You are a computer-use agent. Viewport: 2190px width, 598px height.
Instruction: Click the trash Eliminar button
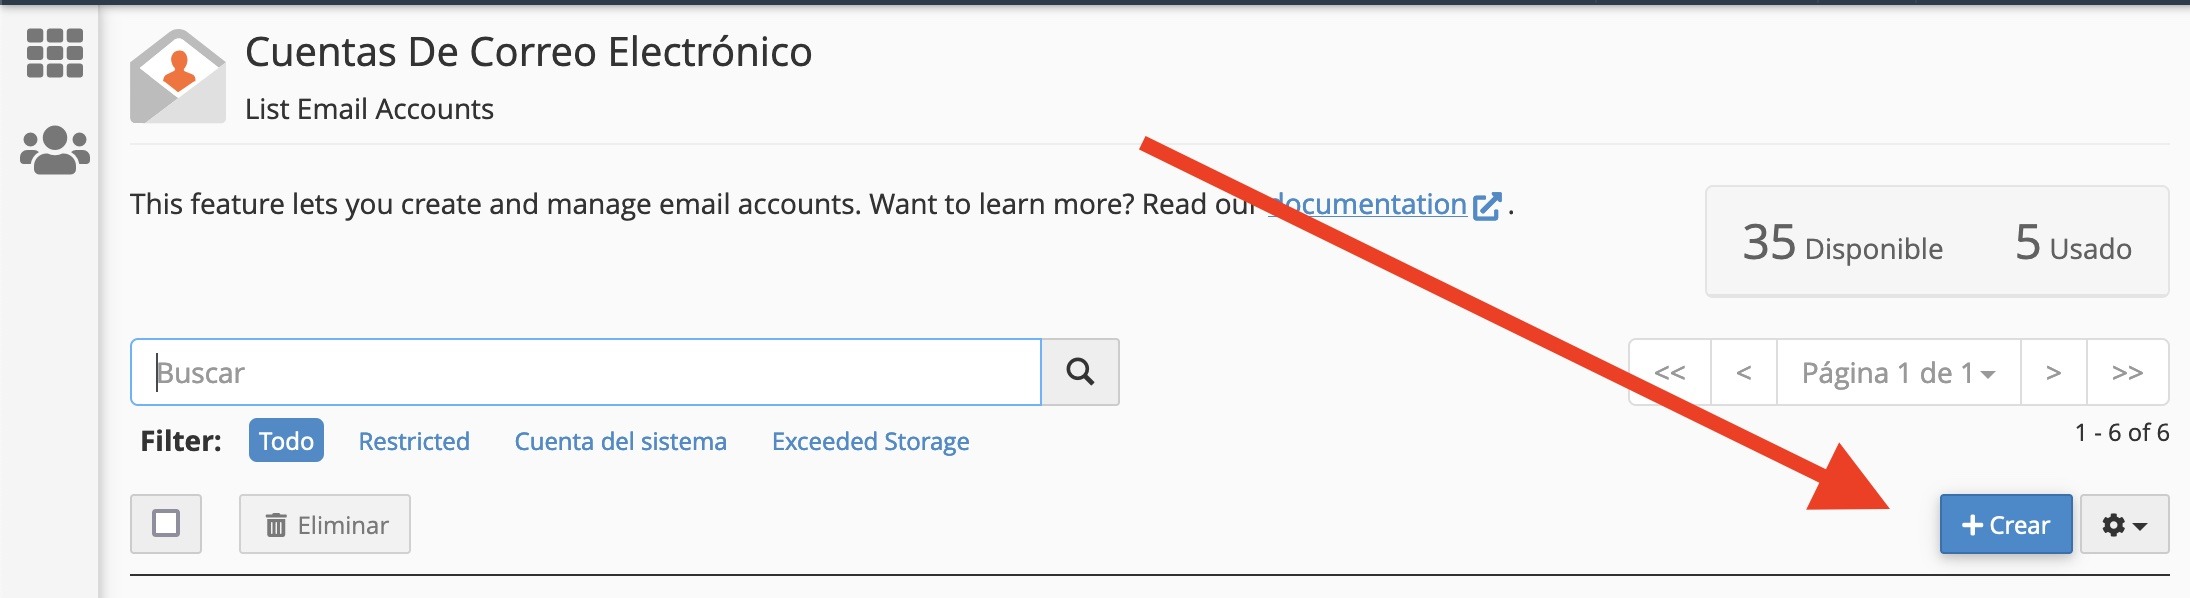(325, 524)
